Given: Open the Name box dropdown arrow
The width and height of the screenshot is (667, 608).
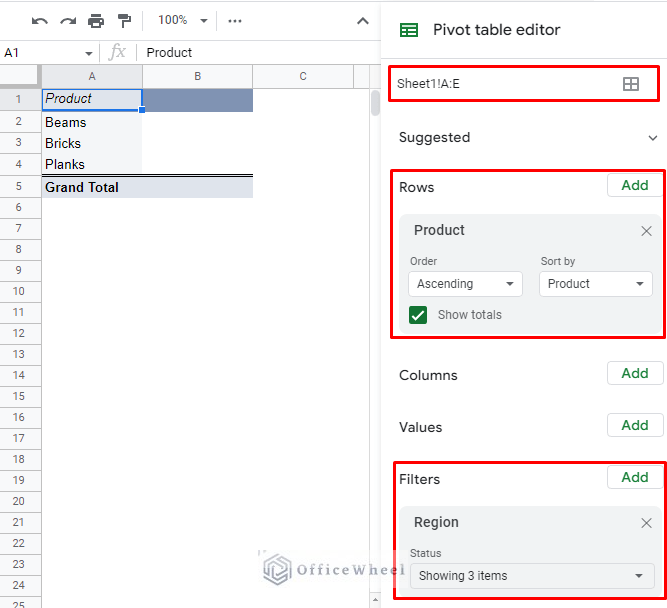Looking at the screenshot, I should tap(88, 54).
